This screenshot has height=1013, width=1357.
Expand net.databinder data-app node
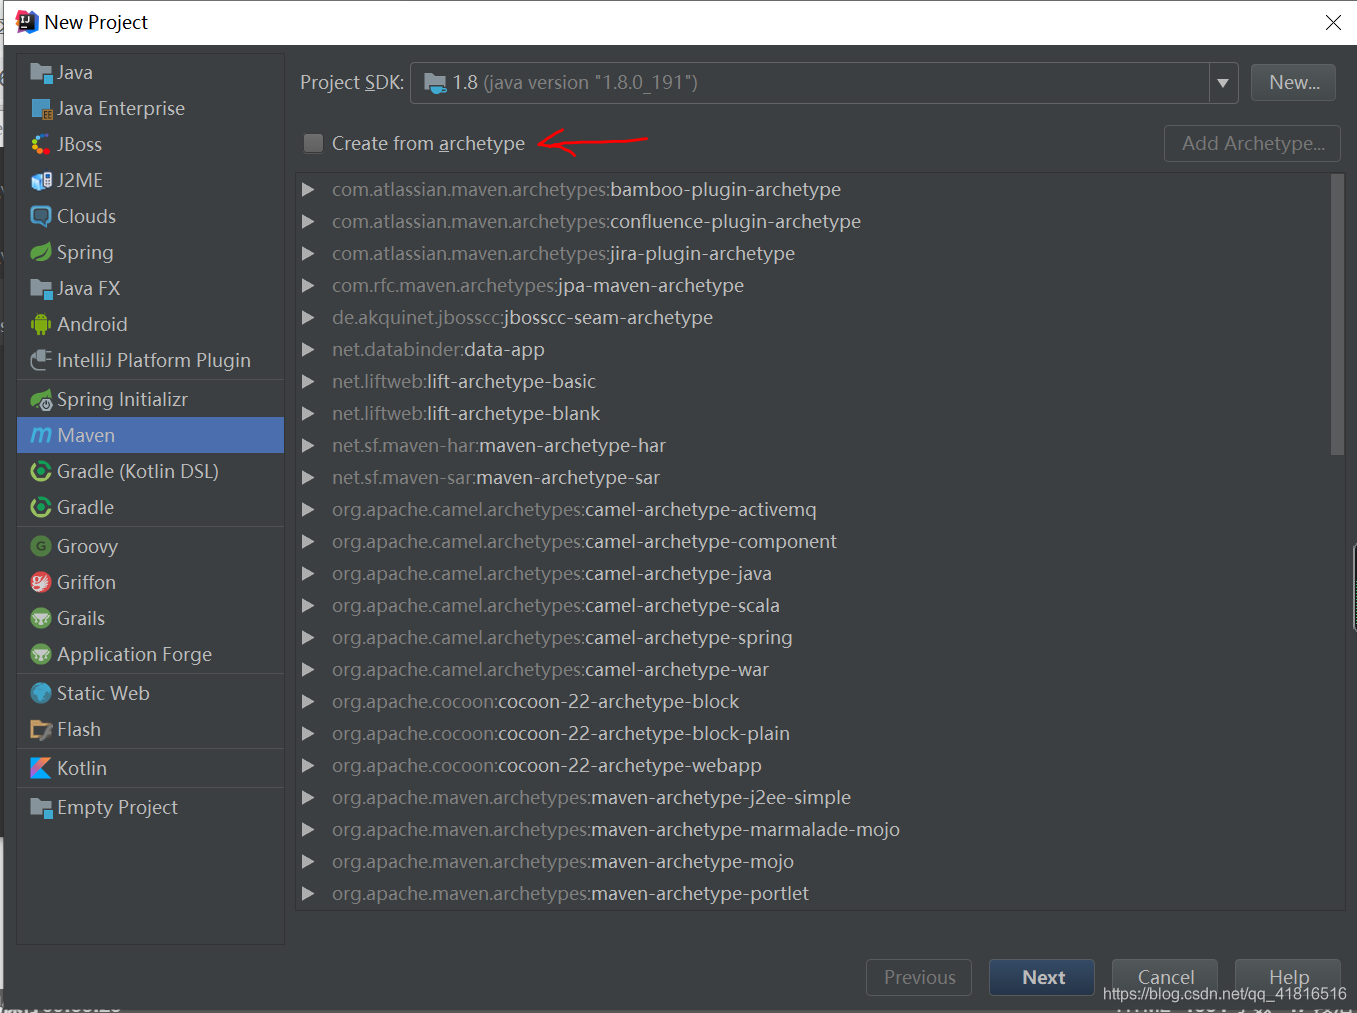[x=309, y=349]
